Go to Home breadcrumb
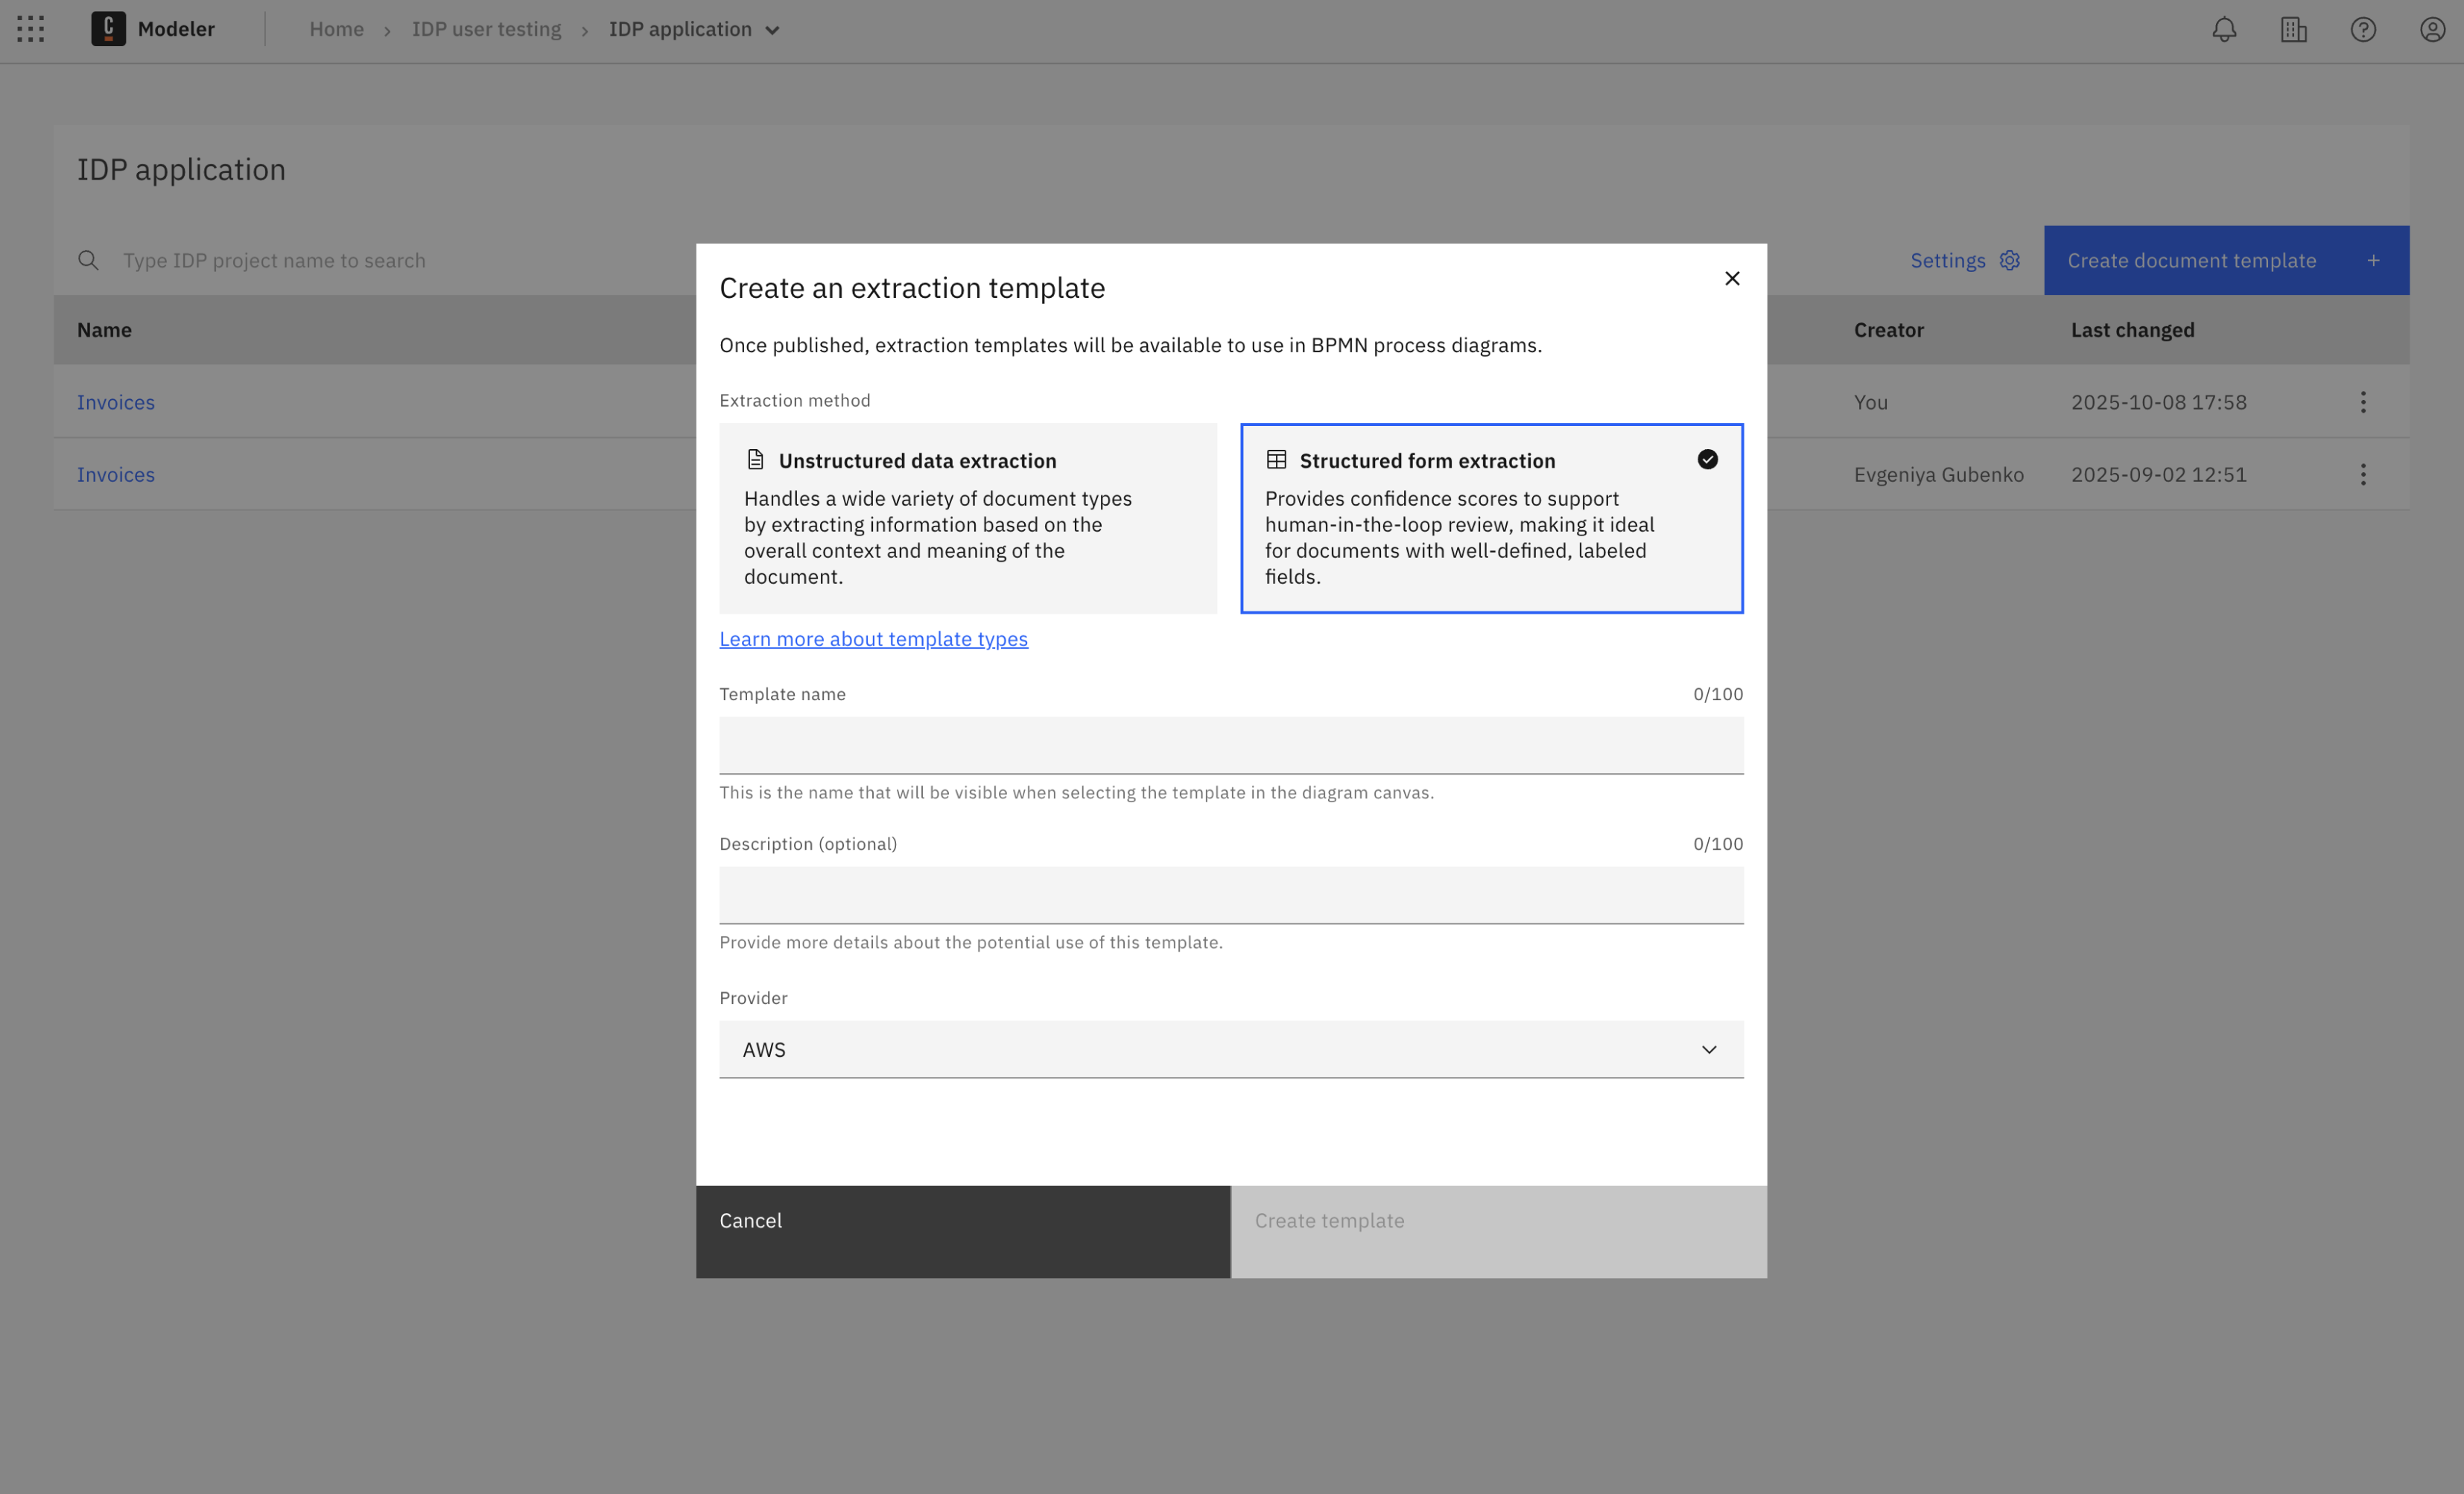 (x=336, y=30)
